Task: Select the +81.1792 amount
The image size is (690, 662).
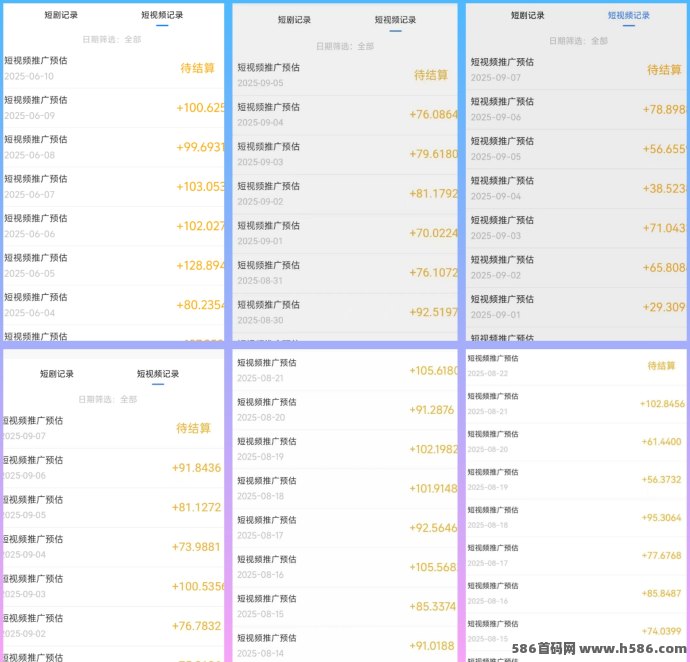Action: (x=433, y=194)
